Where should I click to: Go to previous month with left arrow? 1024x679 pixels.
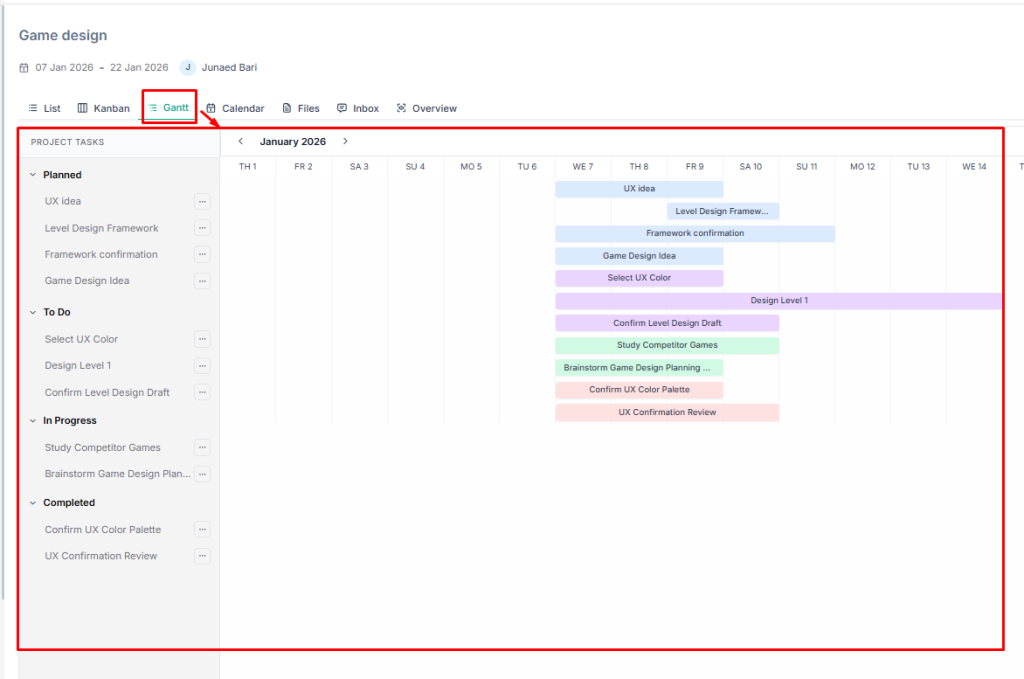tap(241, 142)
